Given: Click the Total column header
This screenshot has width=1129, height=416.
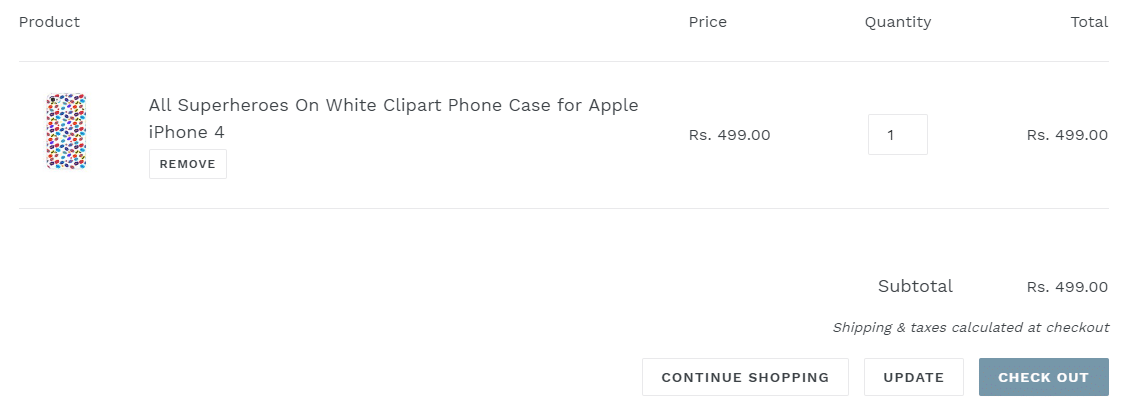Looking at the screenshot, I should coord(1088,22).
